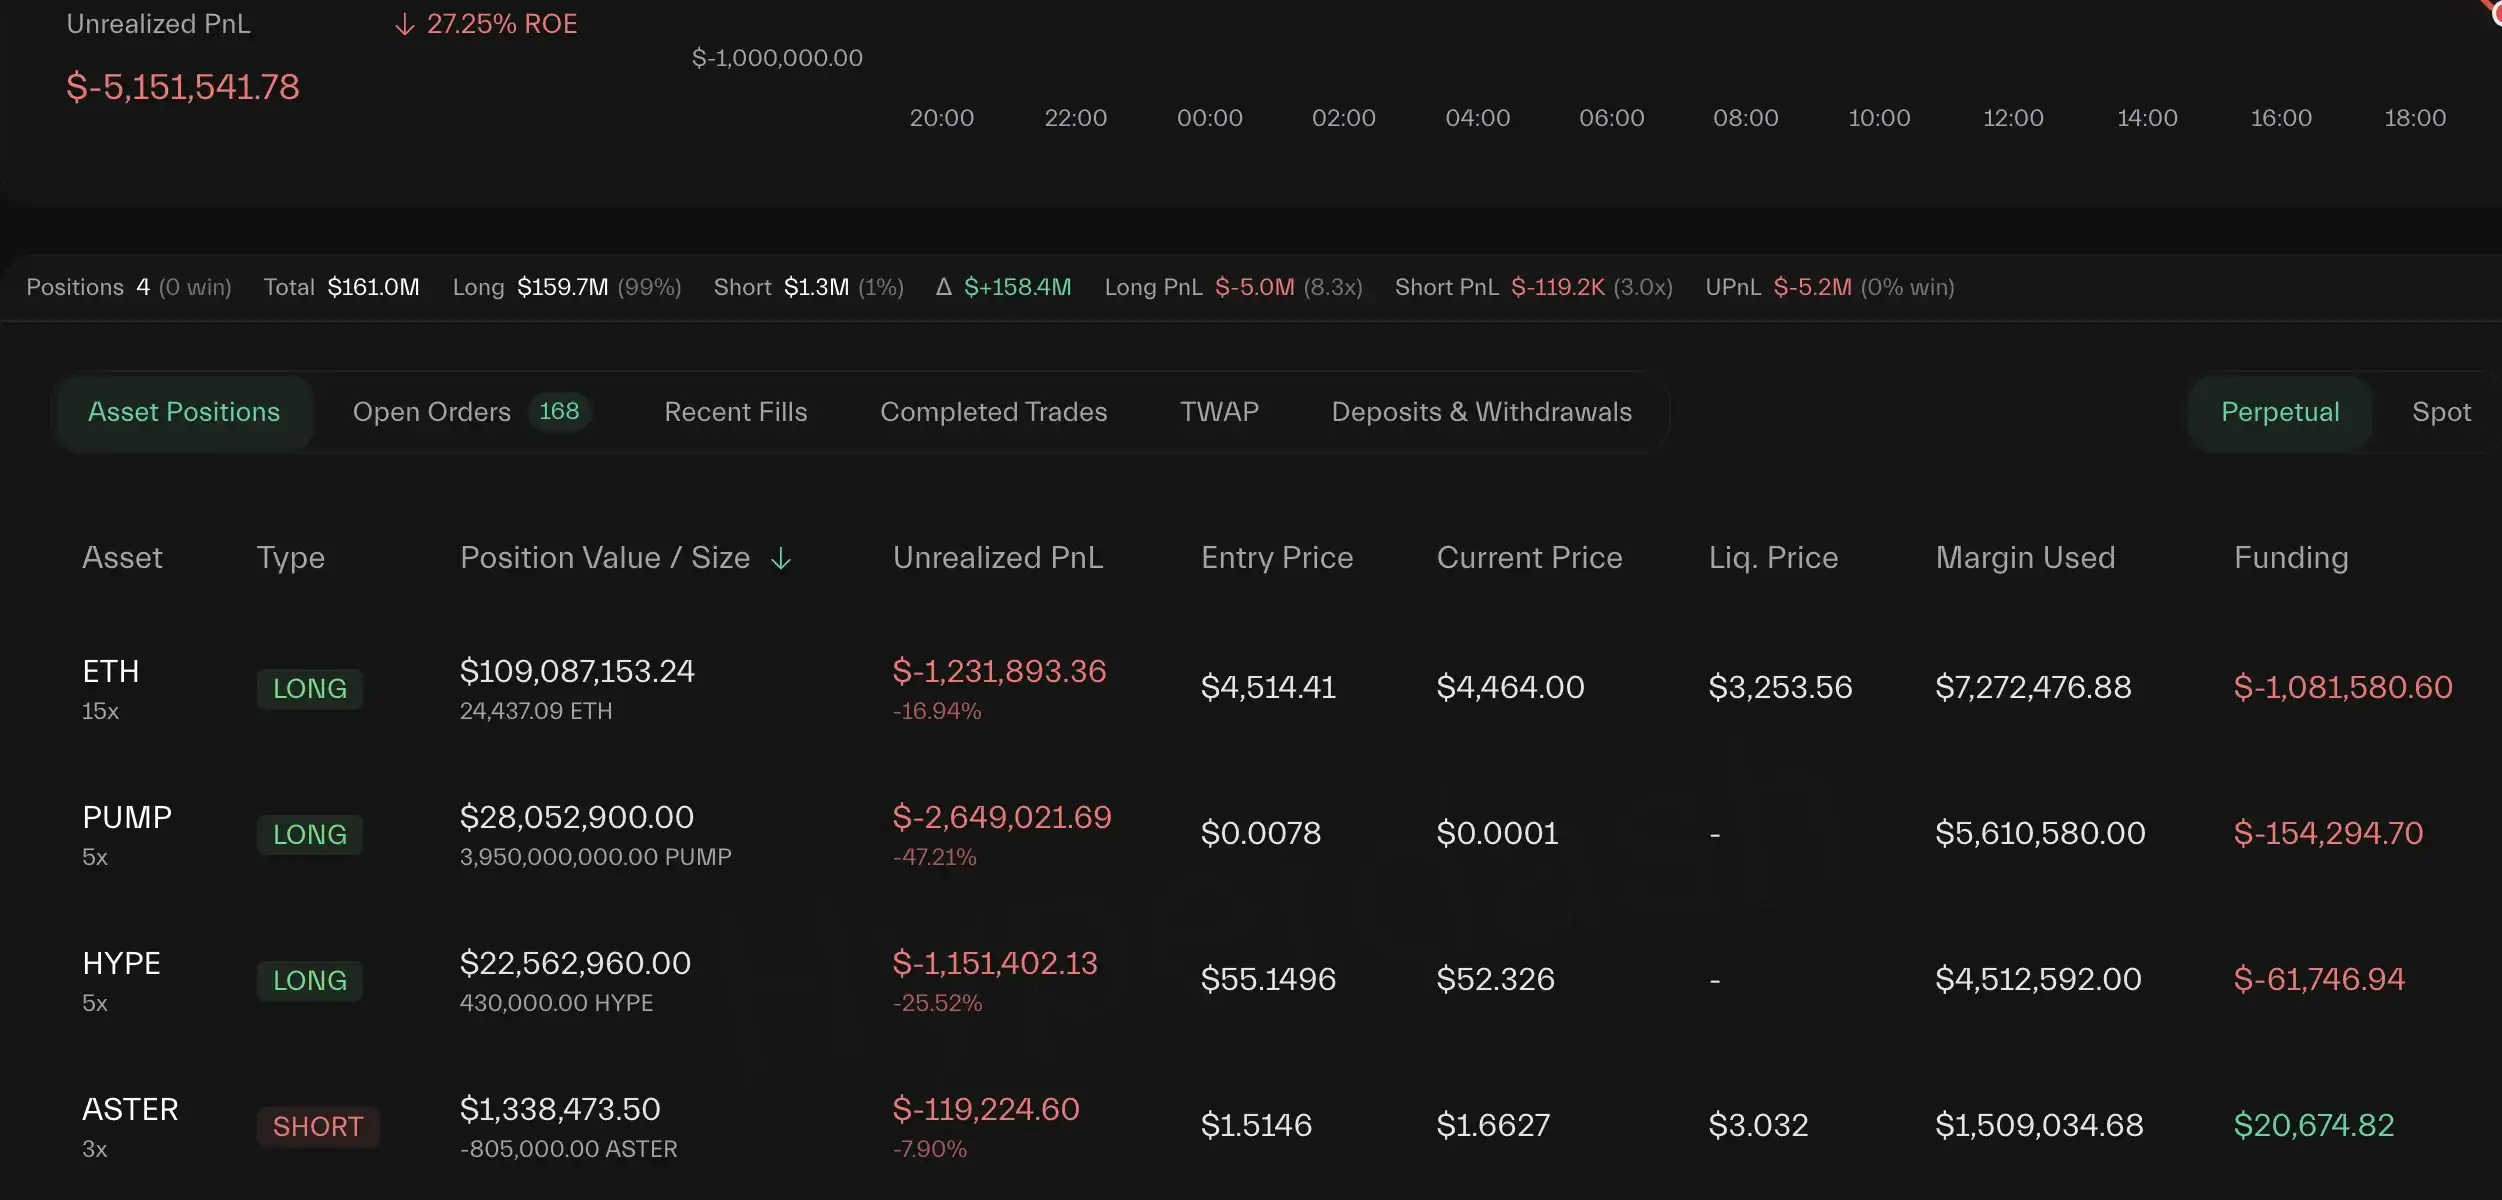Click the LONG badge on HYPE row
The height and width of the screenshot is (1200, 2502).
pyautogui.click(x=310, y=981)
